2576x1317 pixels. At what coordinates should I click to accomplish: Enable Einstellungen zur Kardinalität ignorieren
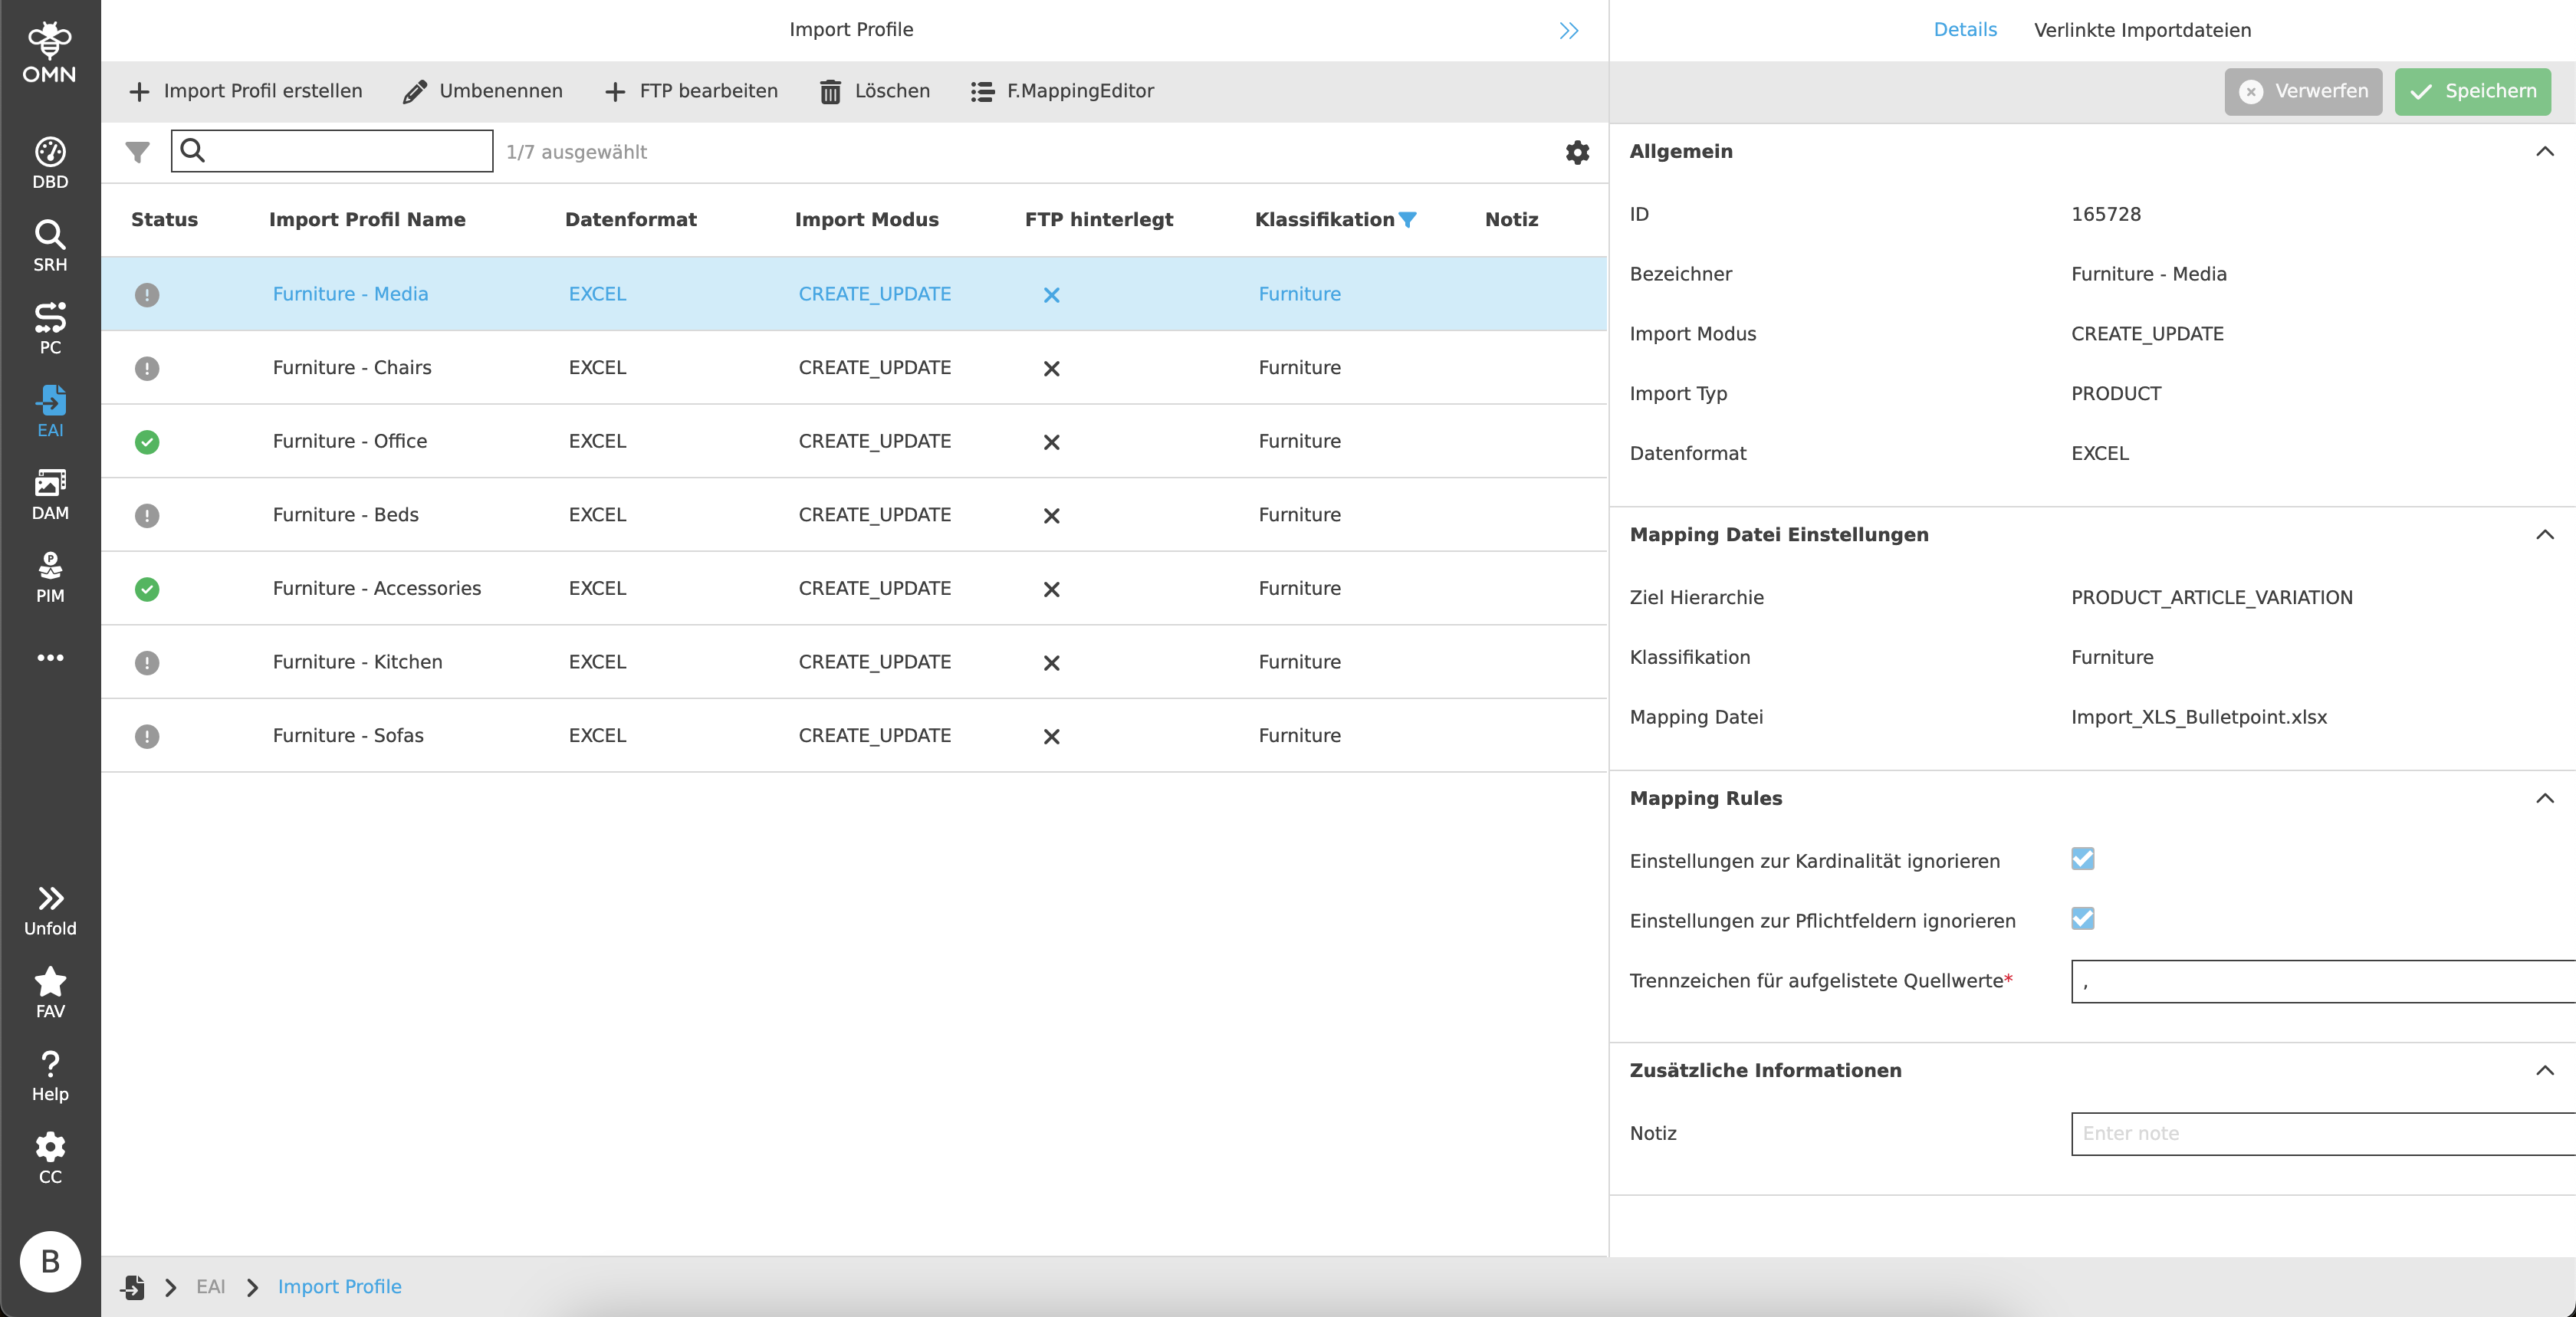pyautogui.click(x=2083, y=859)
